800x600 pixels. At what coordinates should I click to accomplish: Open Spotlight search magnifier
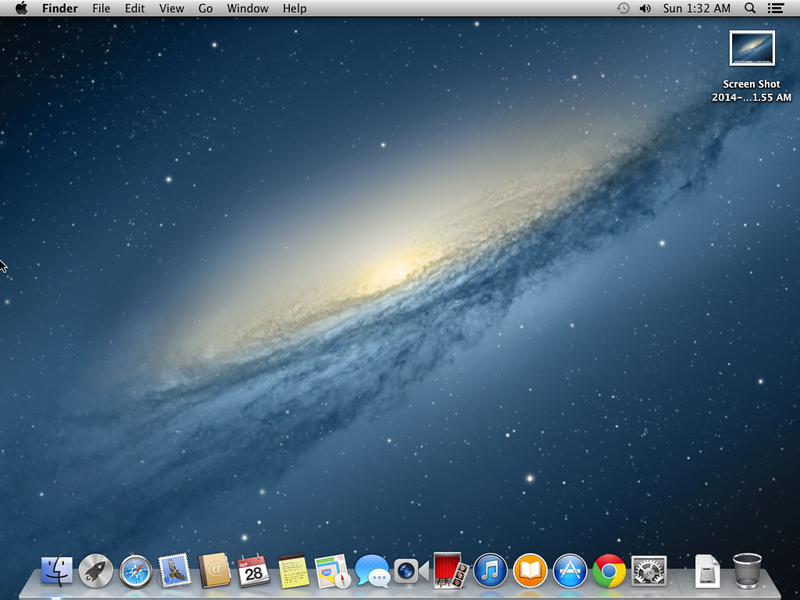(749, 8)
